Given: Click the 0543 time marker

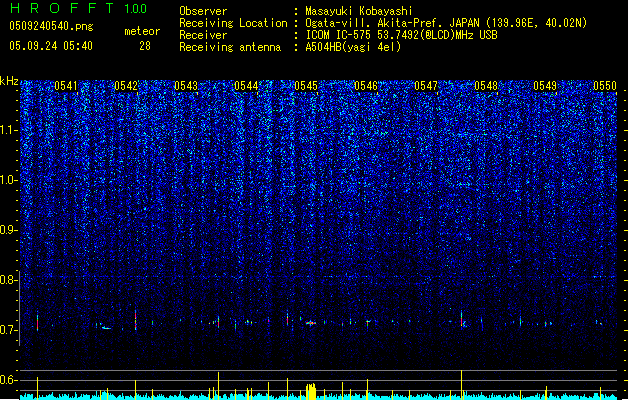Looking at the screenshot, I should (x=186, y=86).
